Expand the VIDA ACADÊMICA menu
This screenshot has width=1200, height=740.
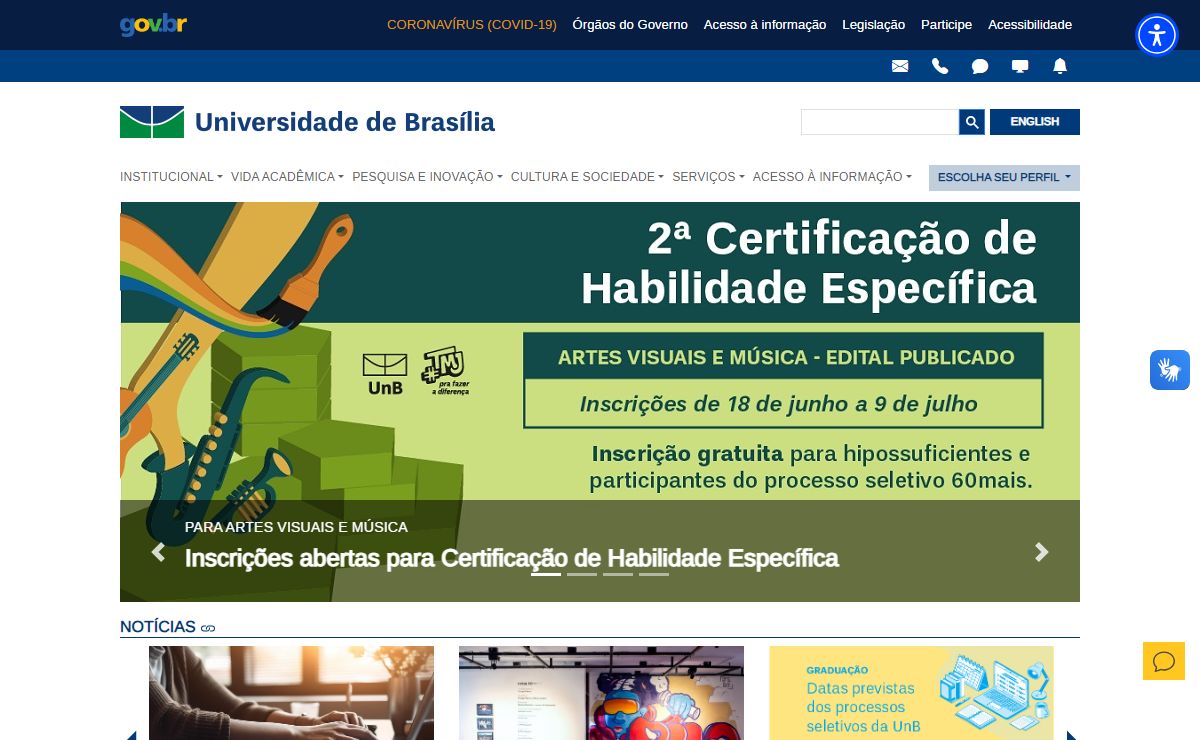coord(287,177)
